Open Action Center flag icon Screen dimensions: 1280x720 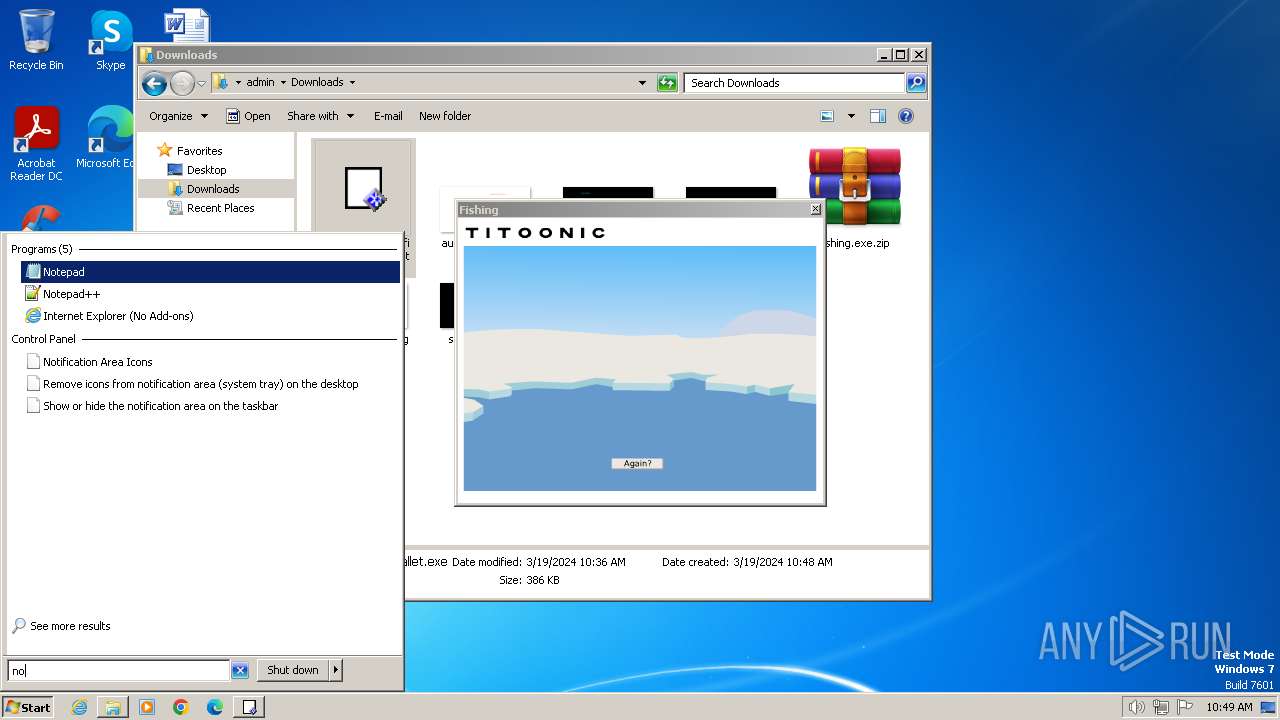tap(1185, 707)
